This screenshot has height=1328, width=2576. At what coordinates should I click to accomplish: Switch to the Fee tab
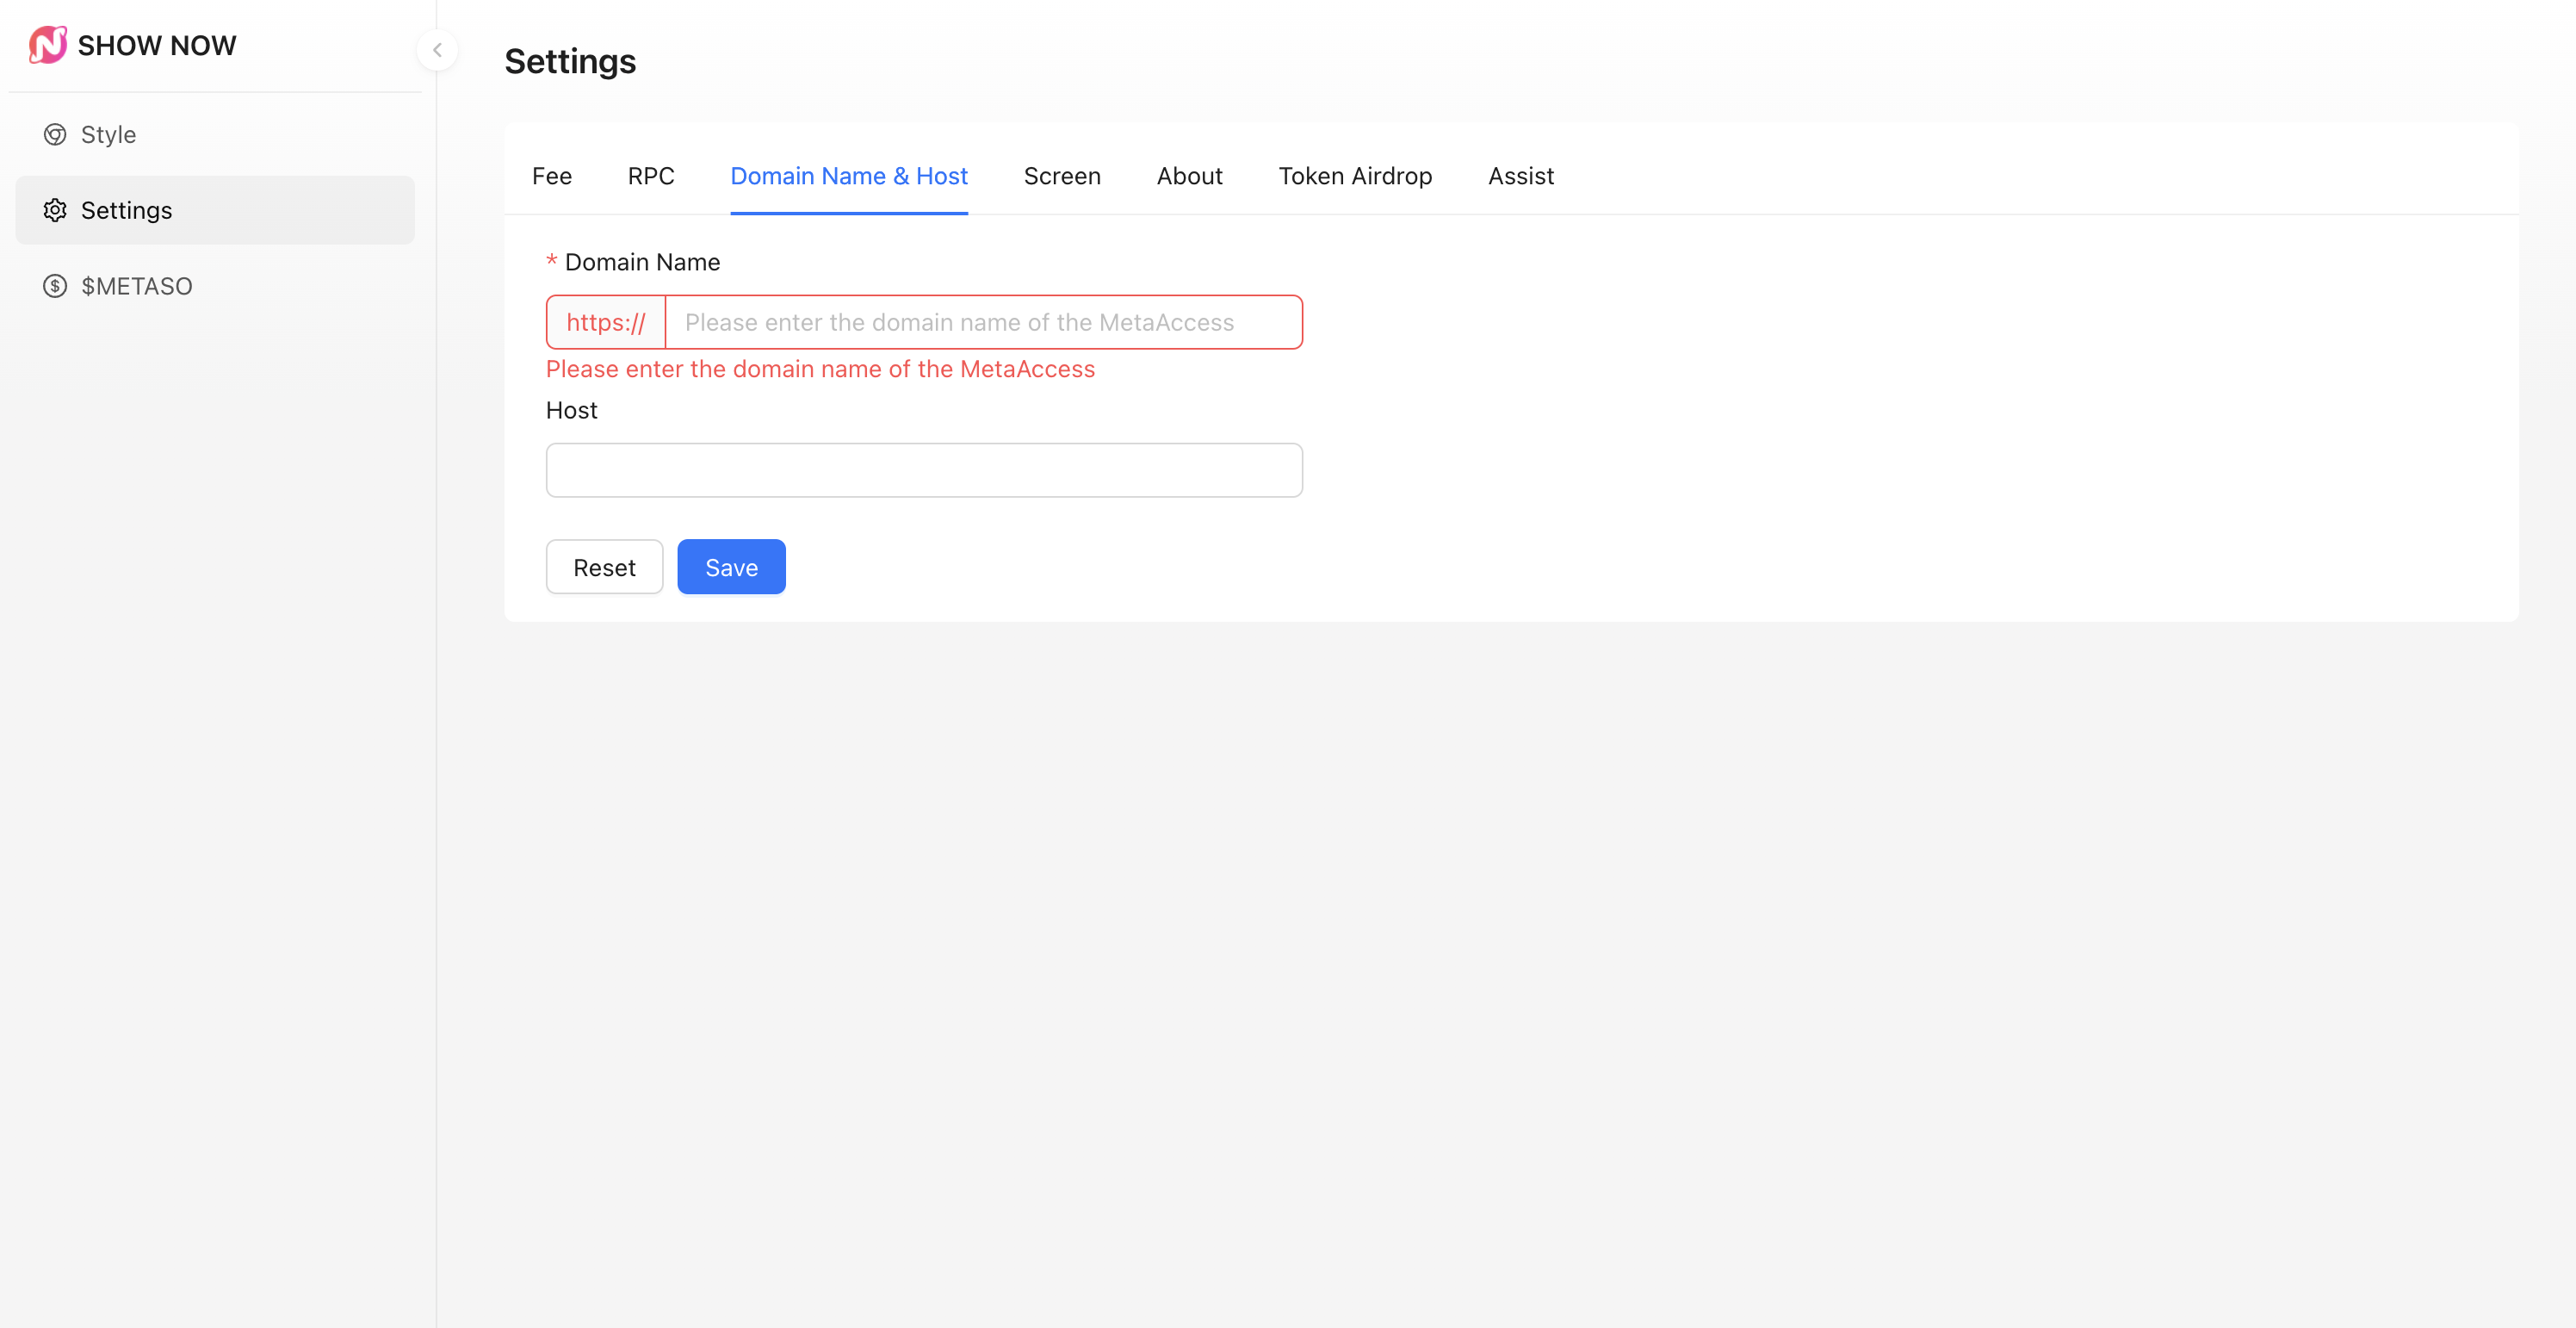coord(551,176)
